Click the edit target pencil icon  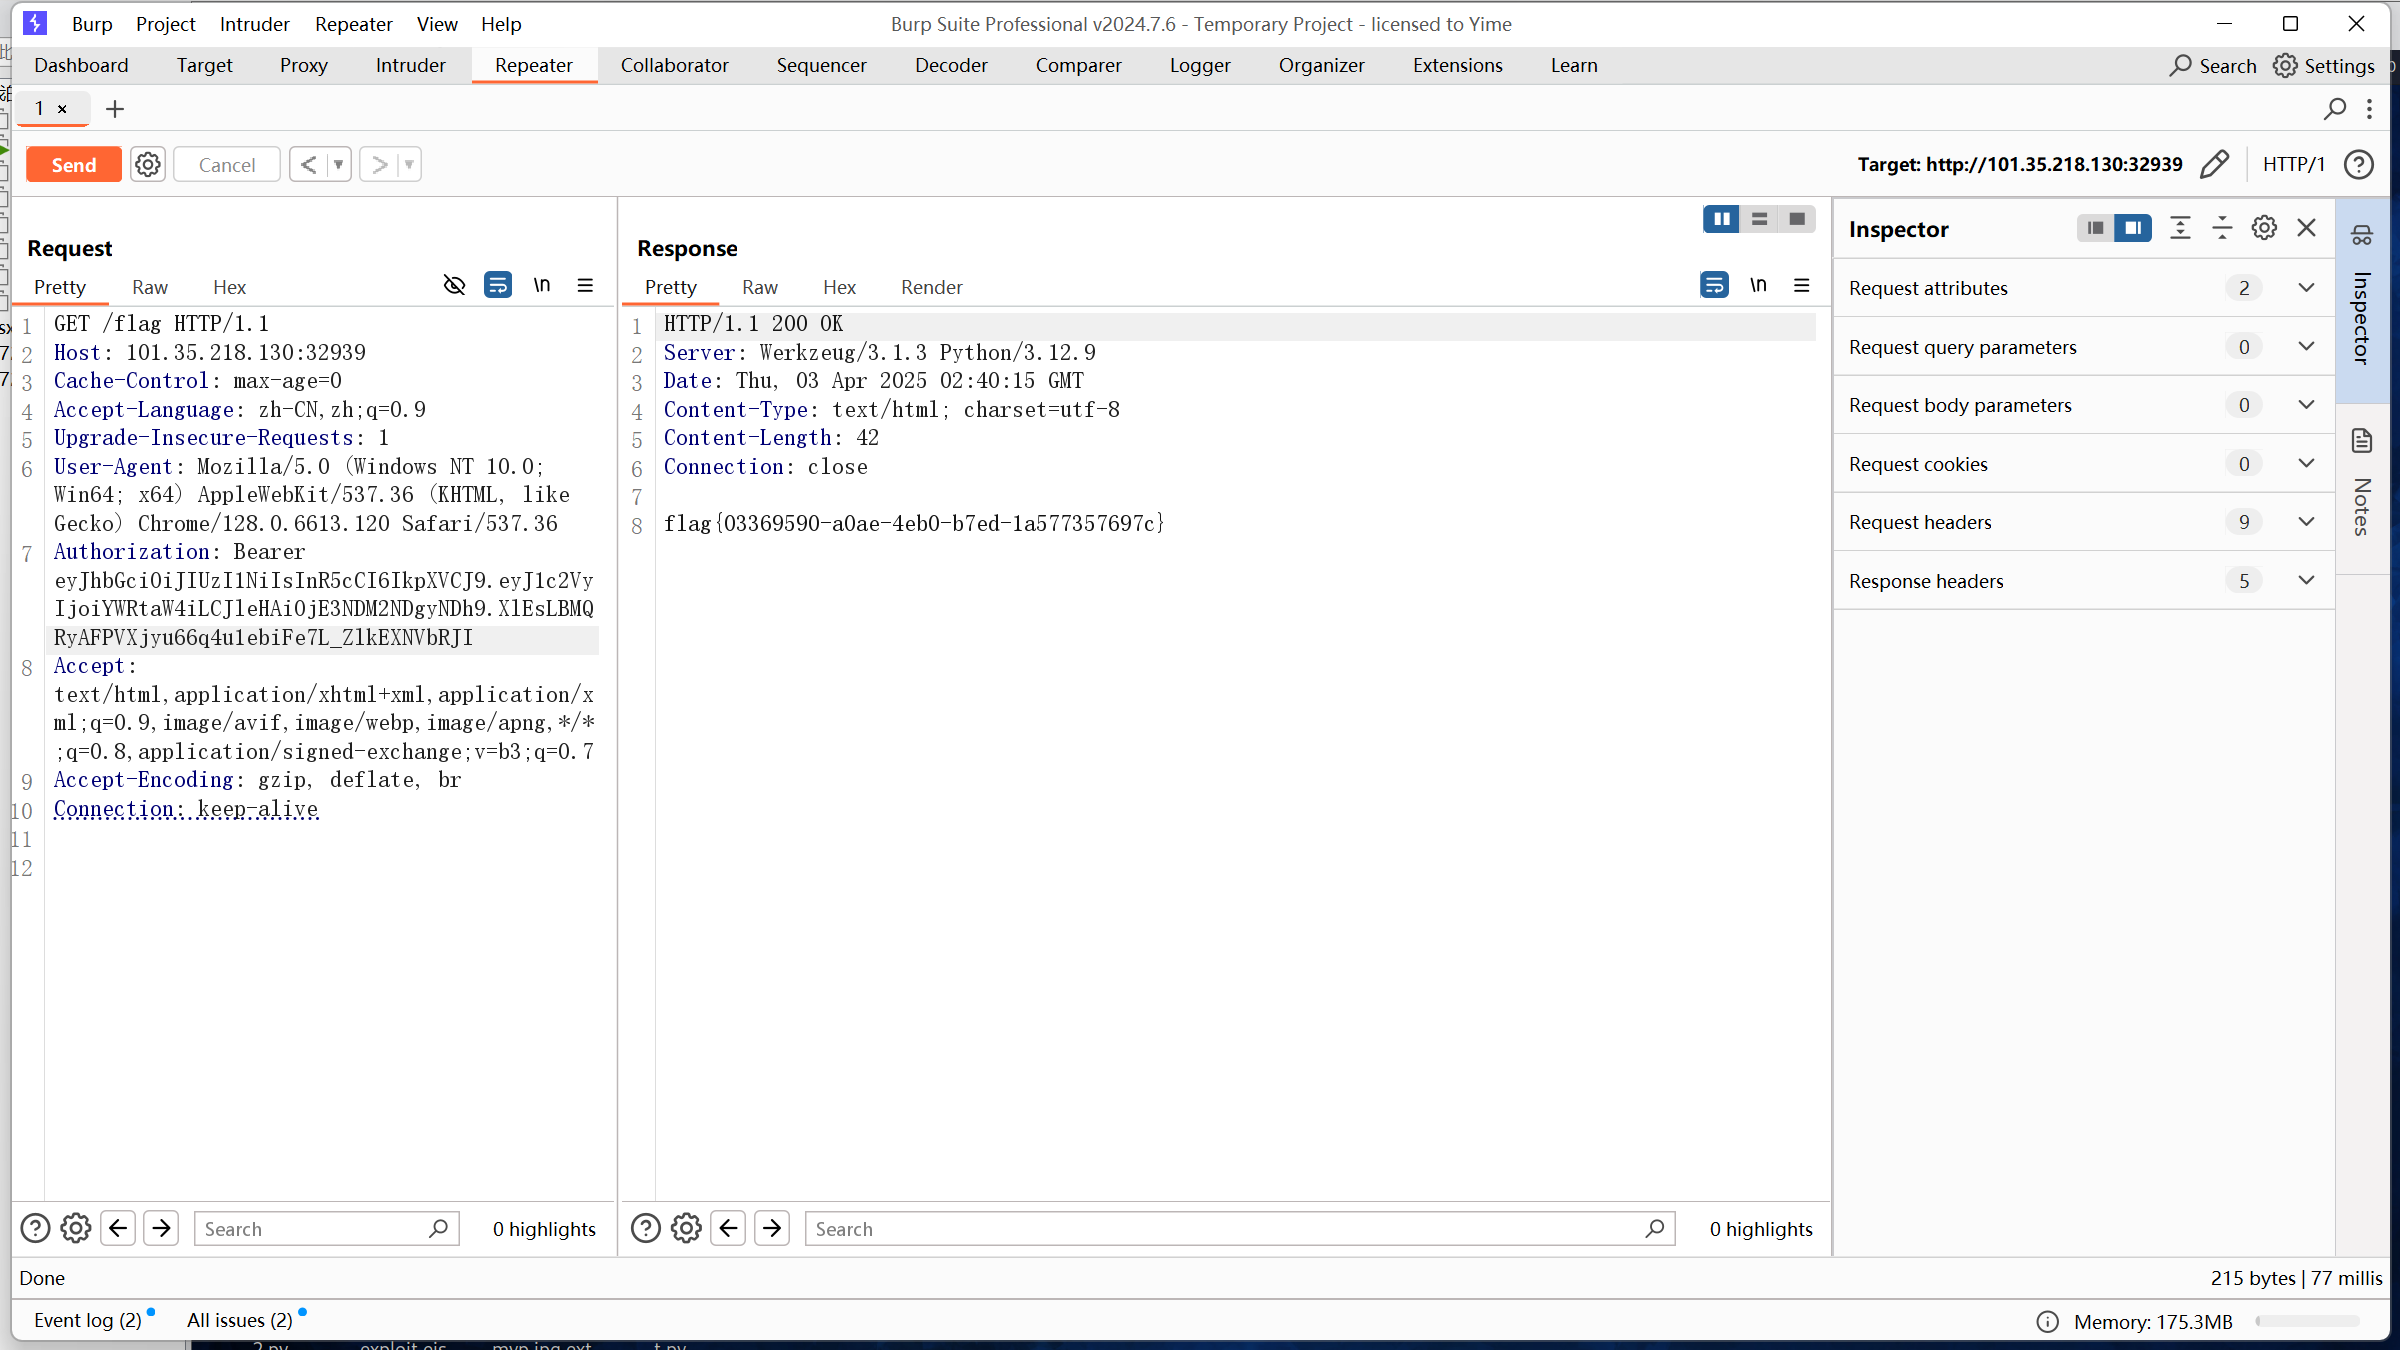(x=2215, y=164)
